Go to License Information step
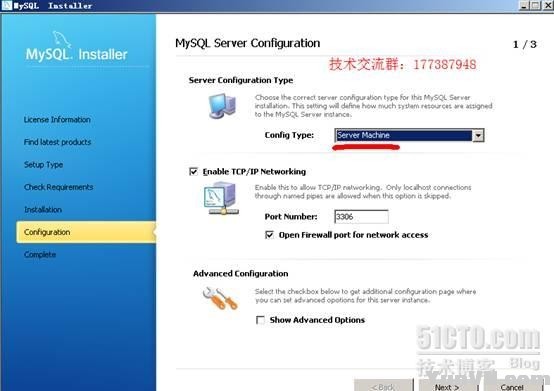The width and height of the screenshot is (554, 391). click(57, 120)
